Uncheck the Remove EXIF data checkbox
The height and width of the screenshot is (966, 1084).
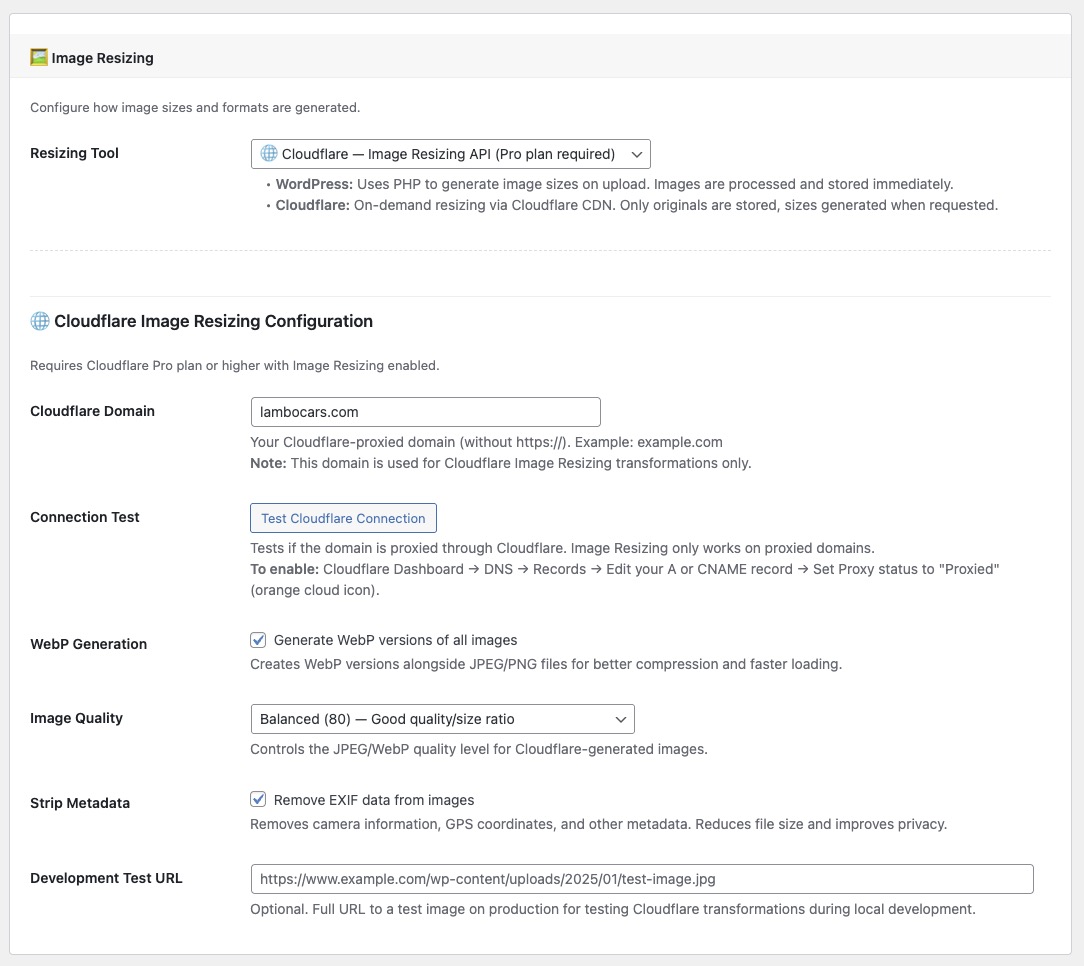pos(259,800)
